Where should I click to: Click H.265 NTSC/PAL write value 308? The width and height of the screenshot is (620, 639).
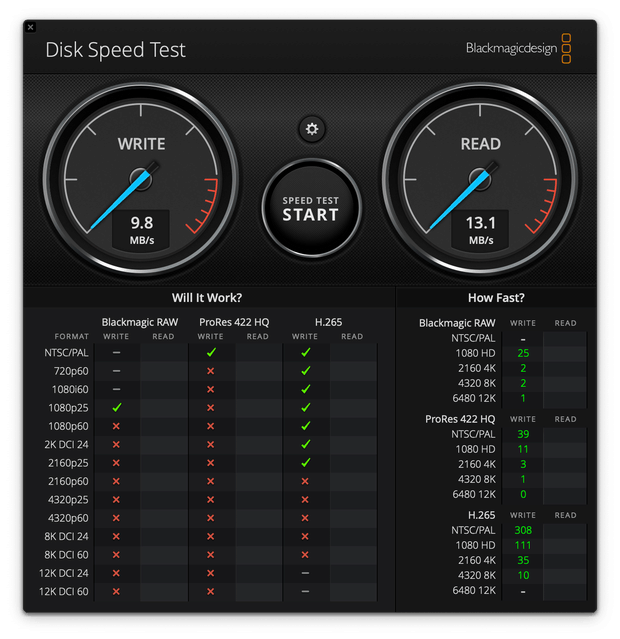[523, 530]
